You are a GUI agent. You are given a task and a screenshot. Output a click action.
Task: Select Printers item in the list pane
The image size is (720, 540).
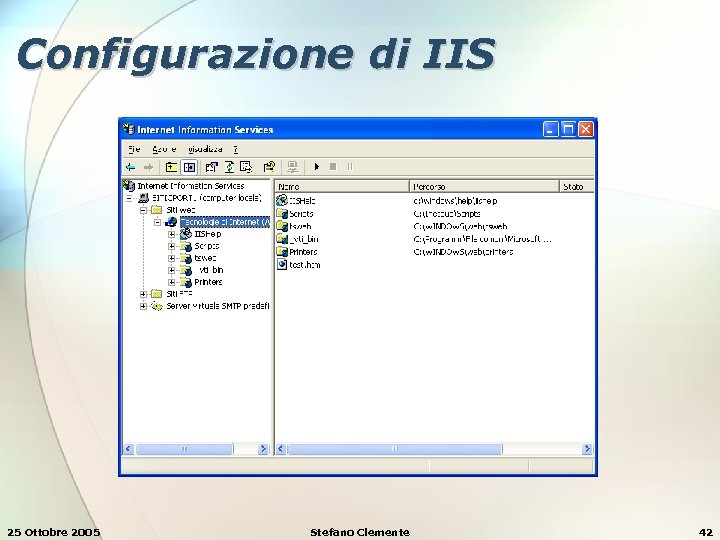pos(297,252)
